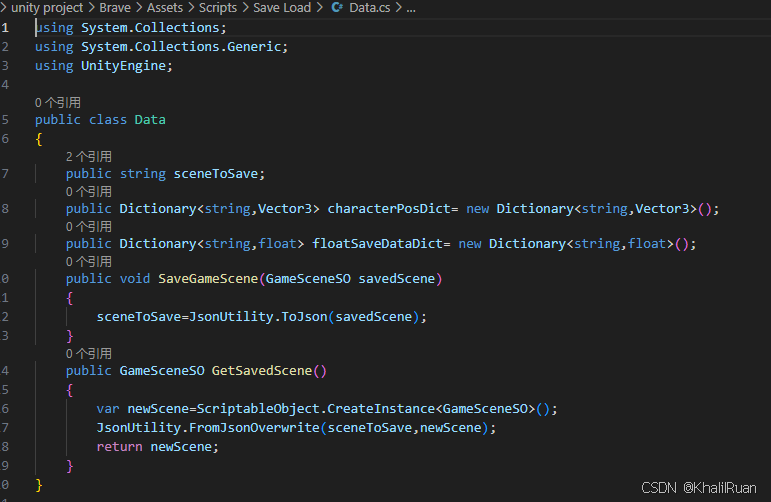Image resolution: width=771 pixels, height=502 pixels.
Task: Click line number 7 in the gutter
Action: coord(5,174)
